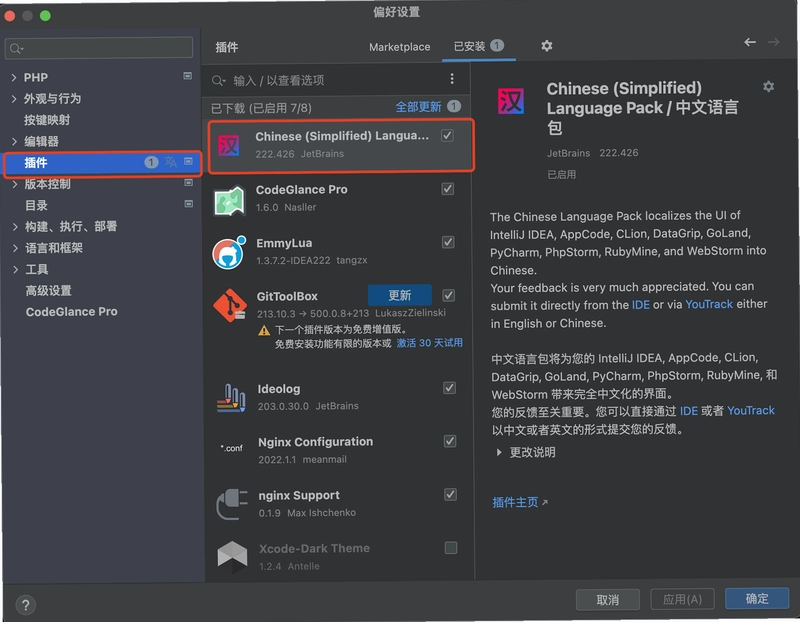Click the CodeGlance Pro map icon
Image resolution: width=800 pixels, height=622 pixels.
click(229, 201)
